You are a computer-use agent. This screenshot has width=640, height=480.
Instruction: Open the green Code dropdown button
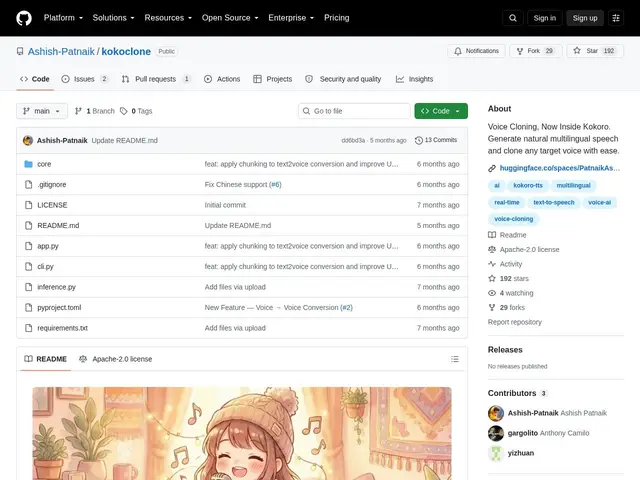[x=441, y=111]
